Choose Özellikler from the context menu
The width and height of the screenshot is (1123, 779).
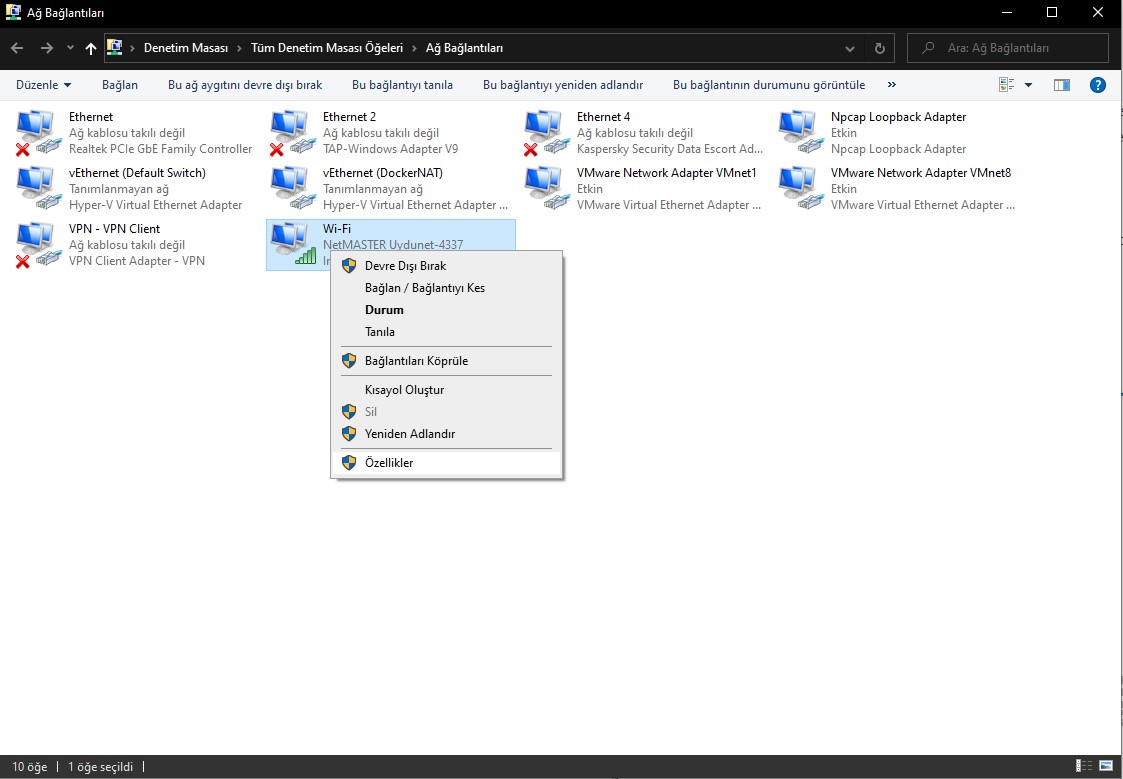pyautogui.click(x=389, y=463)
